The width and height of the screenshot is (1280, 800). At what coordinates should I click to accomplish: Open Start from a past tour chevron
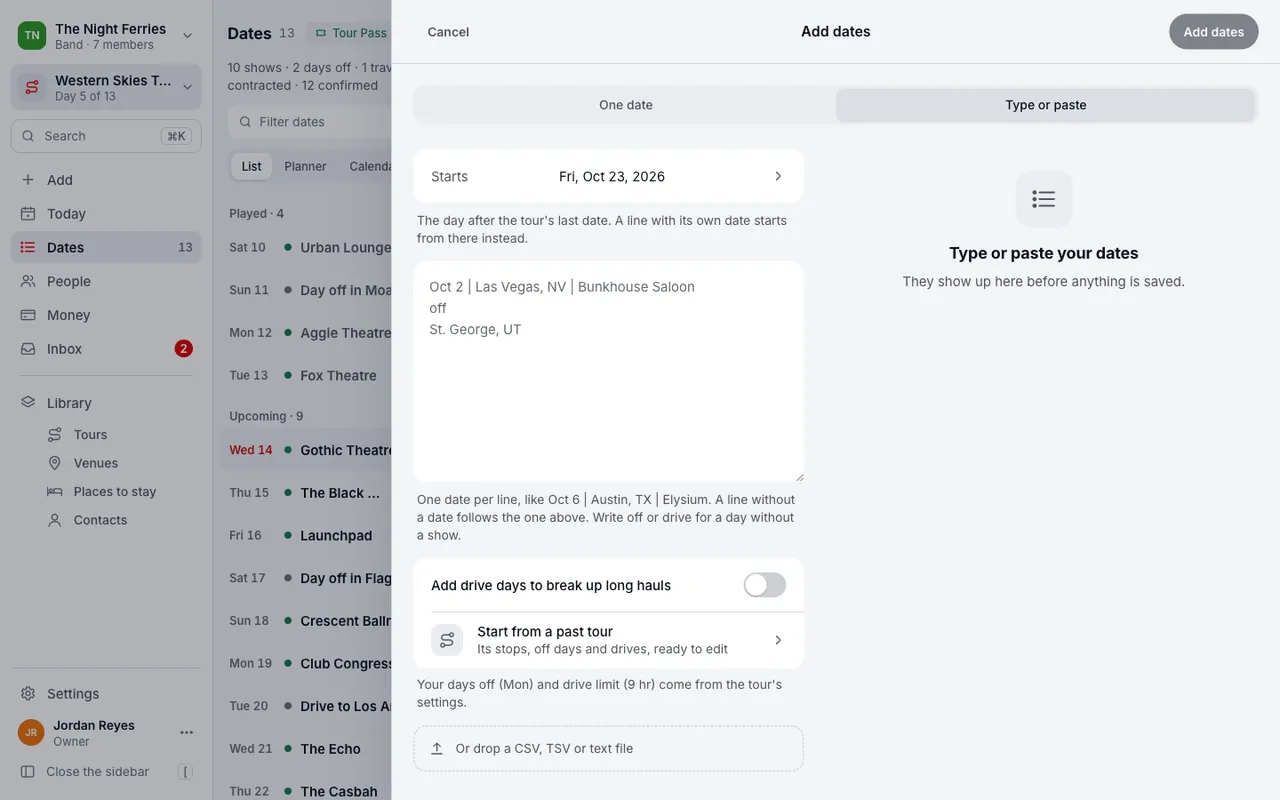coord(778,640)
